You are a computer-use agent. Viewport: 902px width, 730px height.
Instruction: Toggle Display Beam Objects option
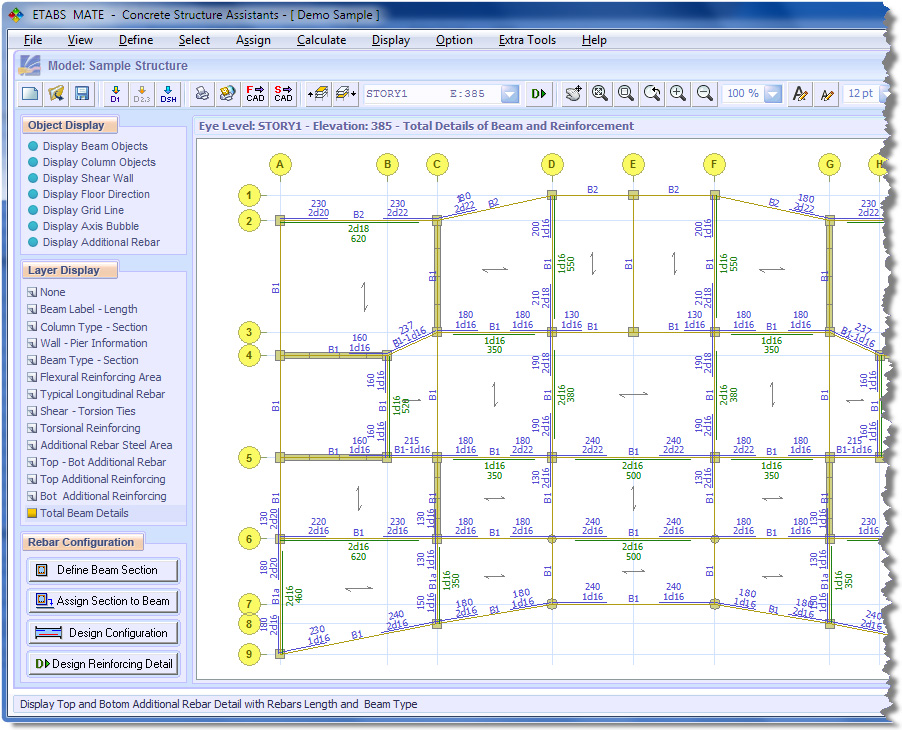pos(94,146)
